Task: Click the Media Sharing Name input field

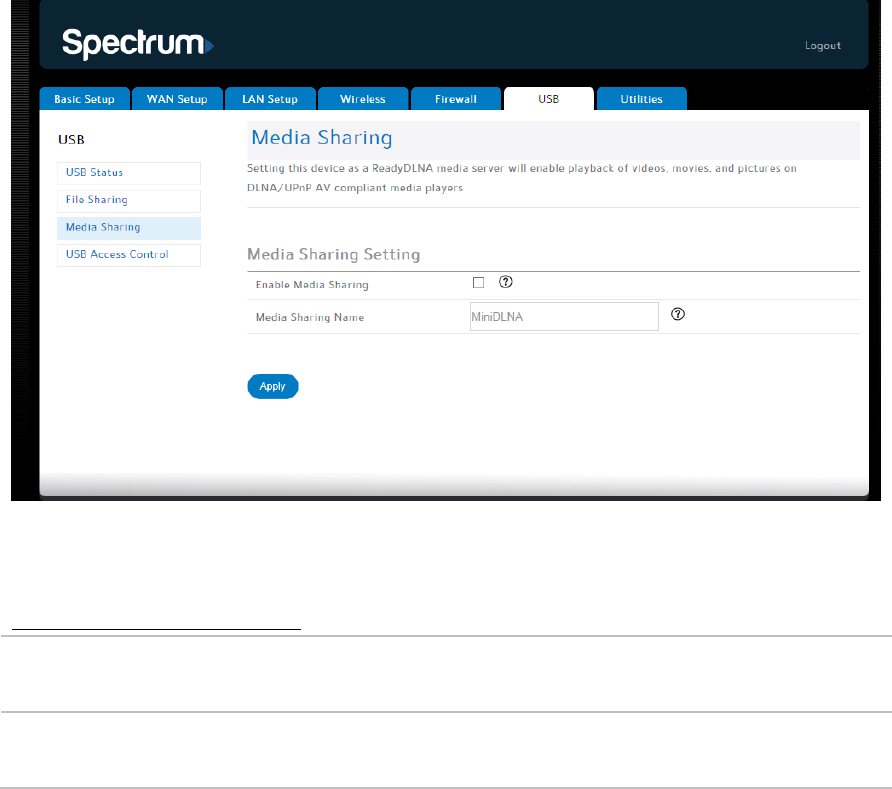Action: [564, 316]
